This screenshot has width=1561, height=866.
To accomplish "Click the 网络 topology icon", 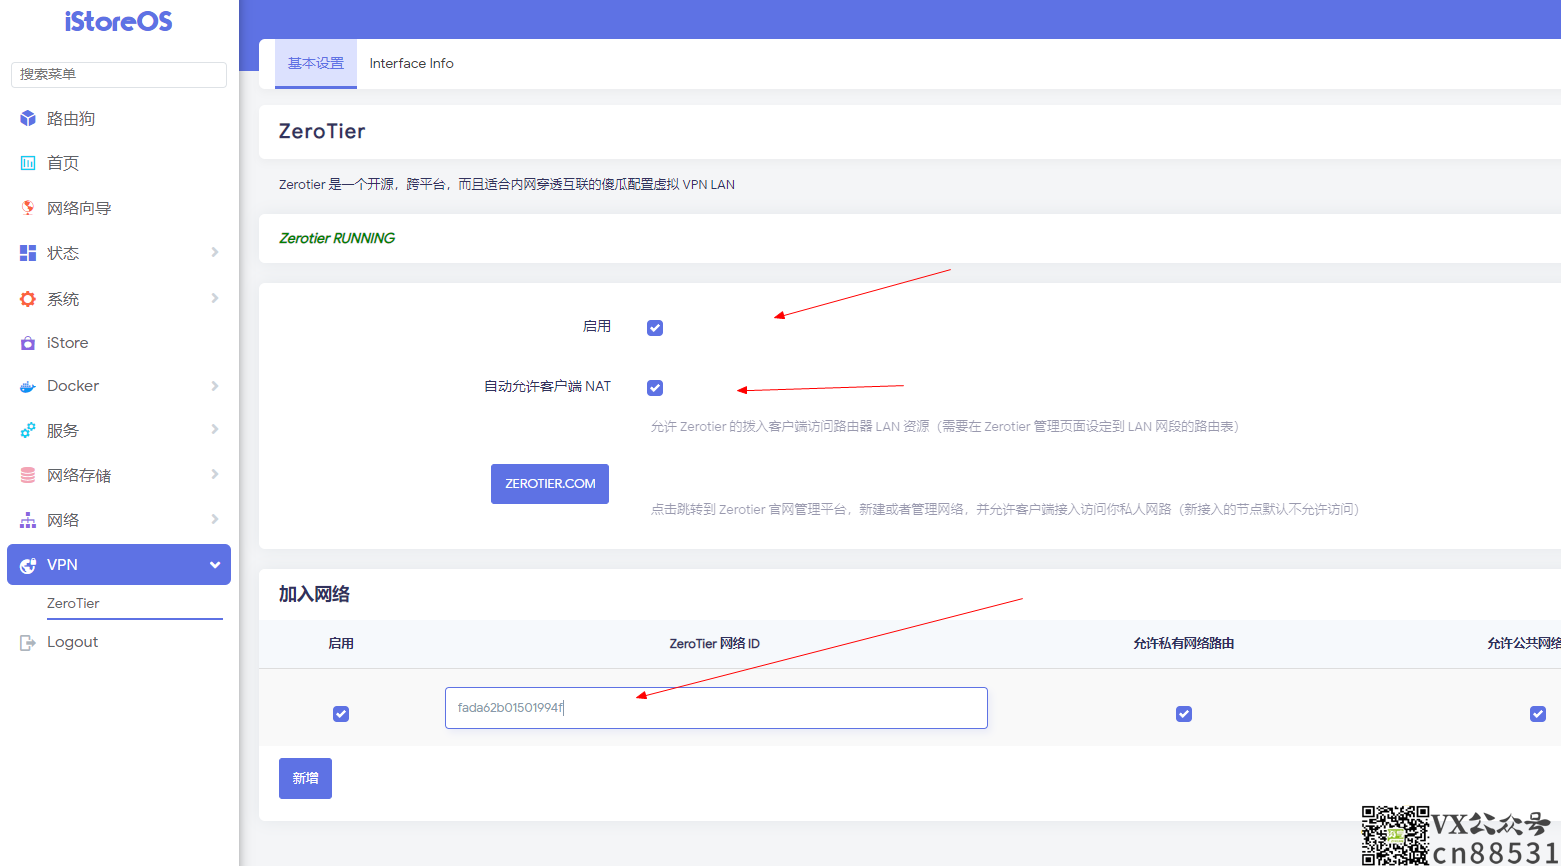I will [x=28, y=520].
